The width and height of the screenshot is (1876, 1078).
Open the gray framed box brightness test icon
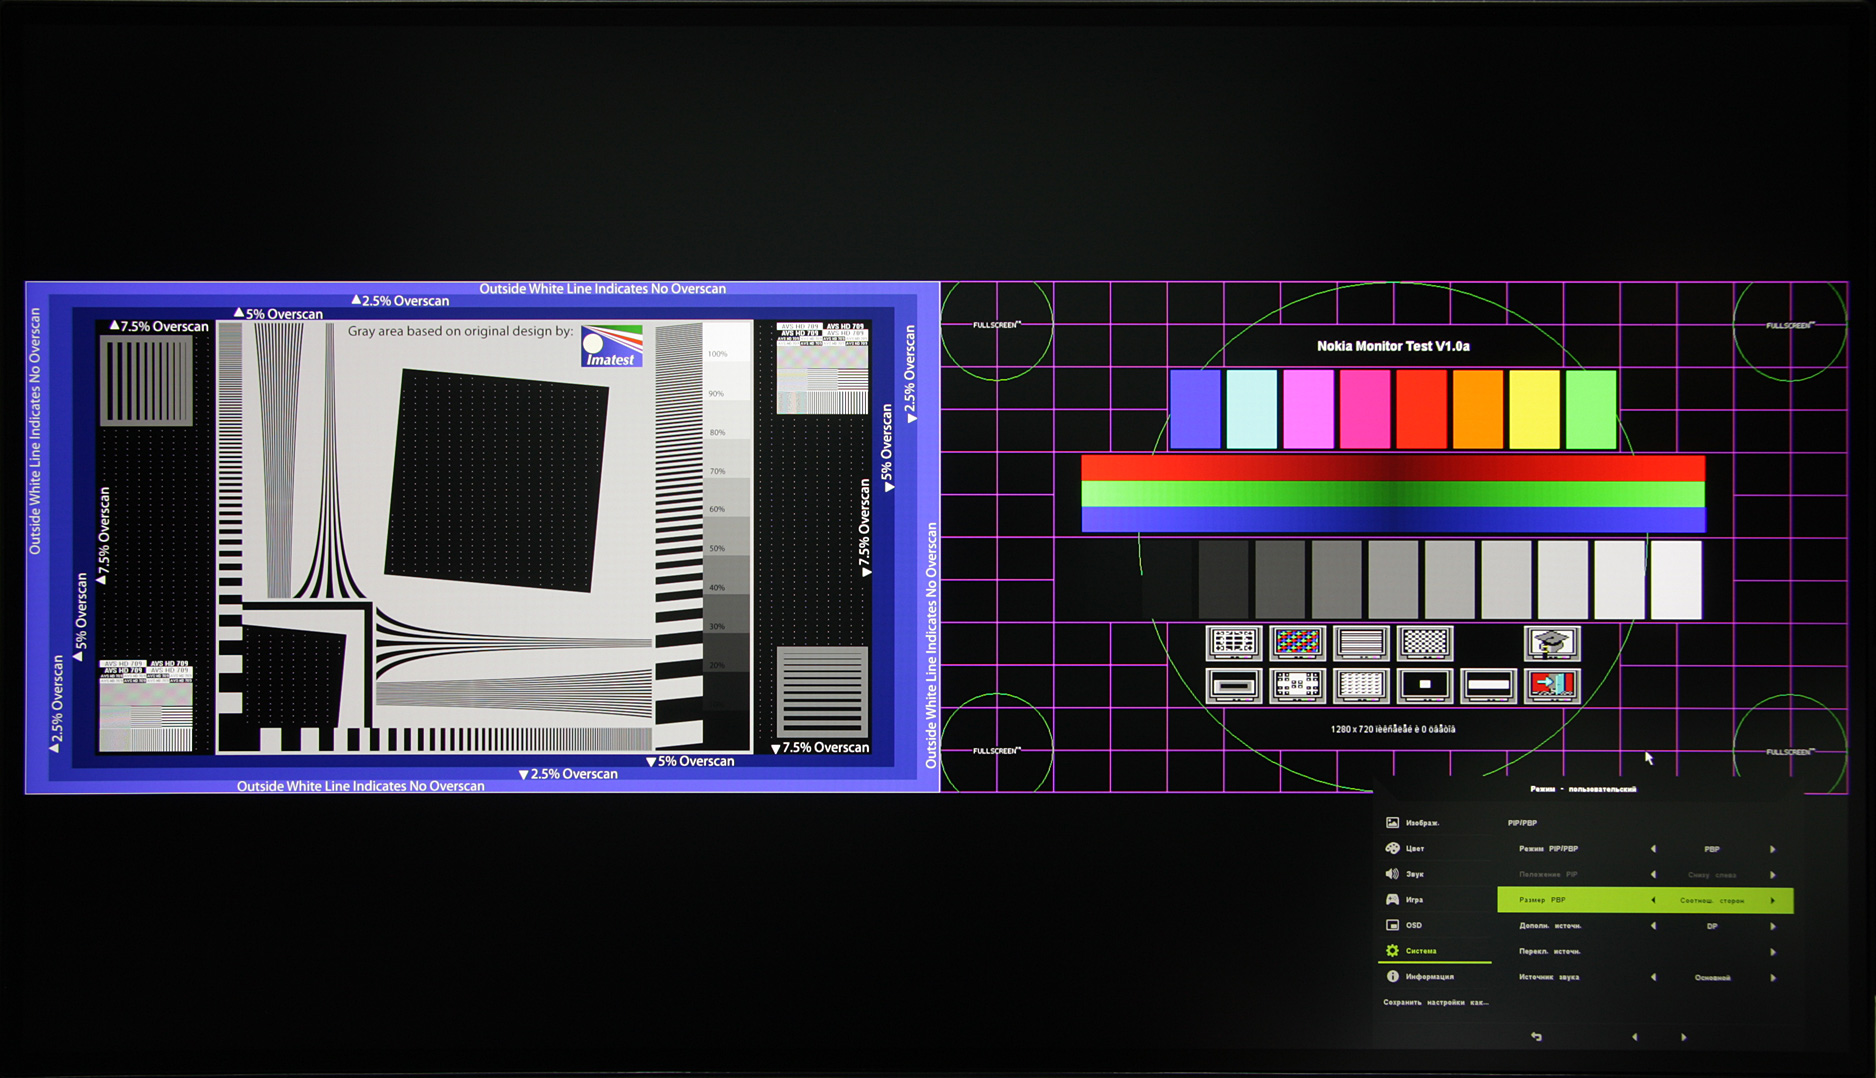[x=1233, y=686]
